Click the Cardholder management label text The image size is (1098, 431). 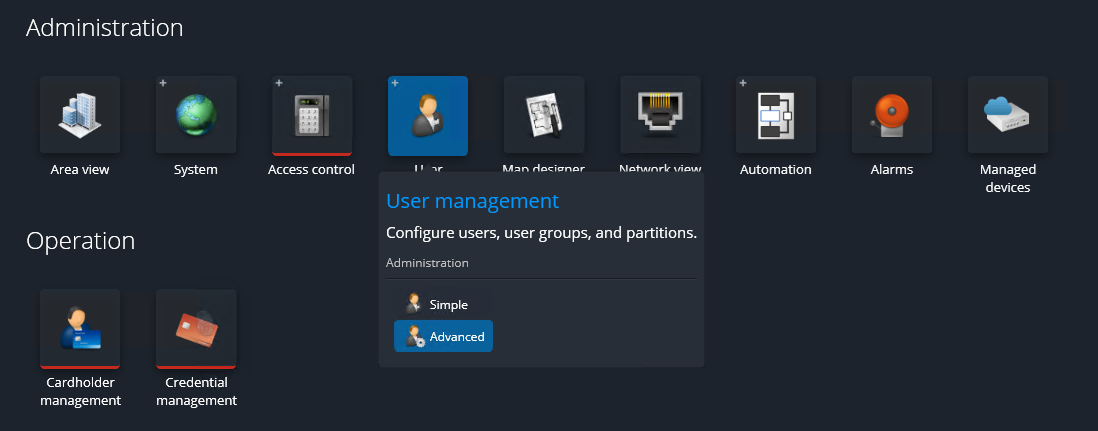(80, 391)
